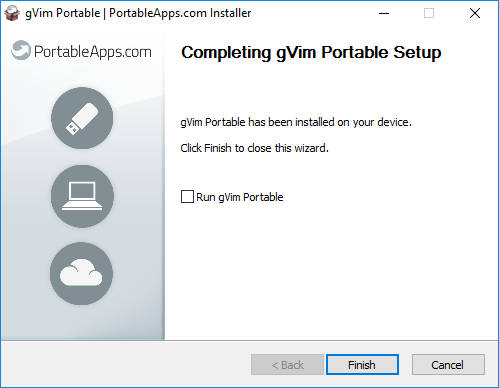This screenshot has width=499, height=388.
Task: Click the PortableApps.com swirl logo icon
Action: [x=21, y=51]
